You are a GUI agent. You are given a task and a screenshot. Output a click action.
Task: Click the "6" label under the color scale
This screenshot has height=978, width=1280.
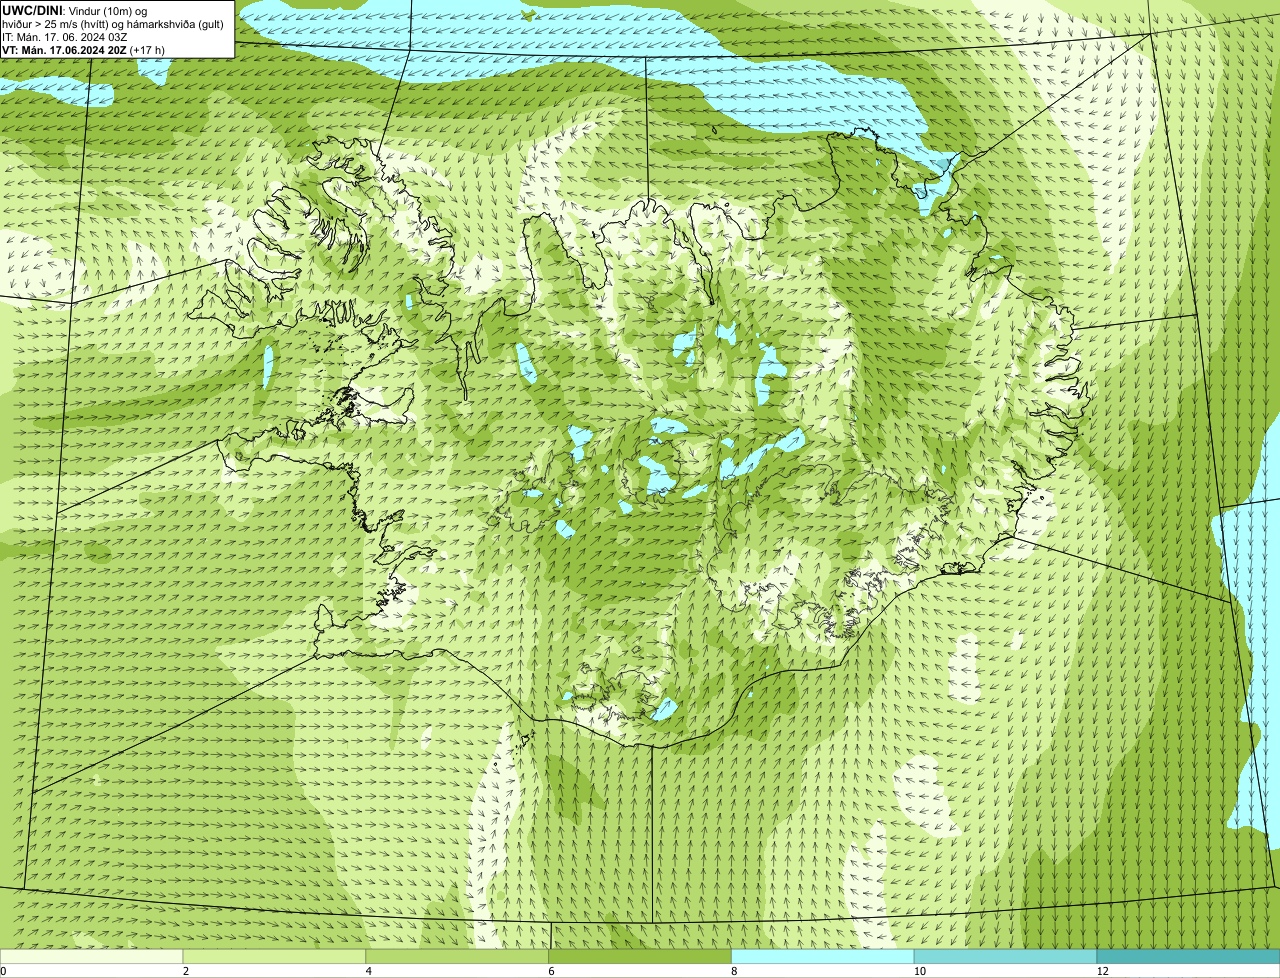click(551, 971)
